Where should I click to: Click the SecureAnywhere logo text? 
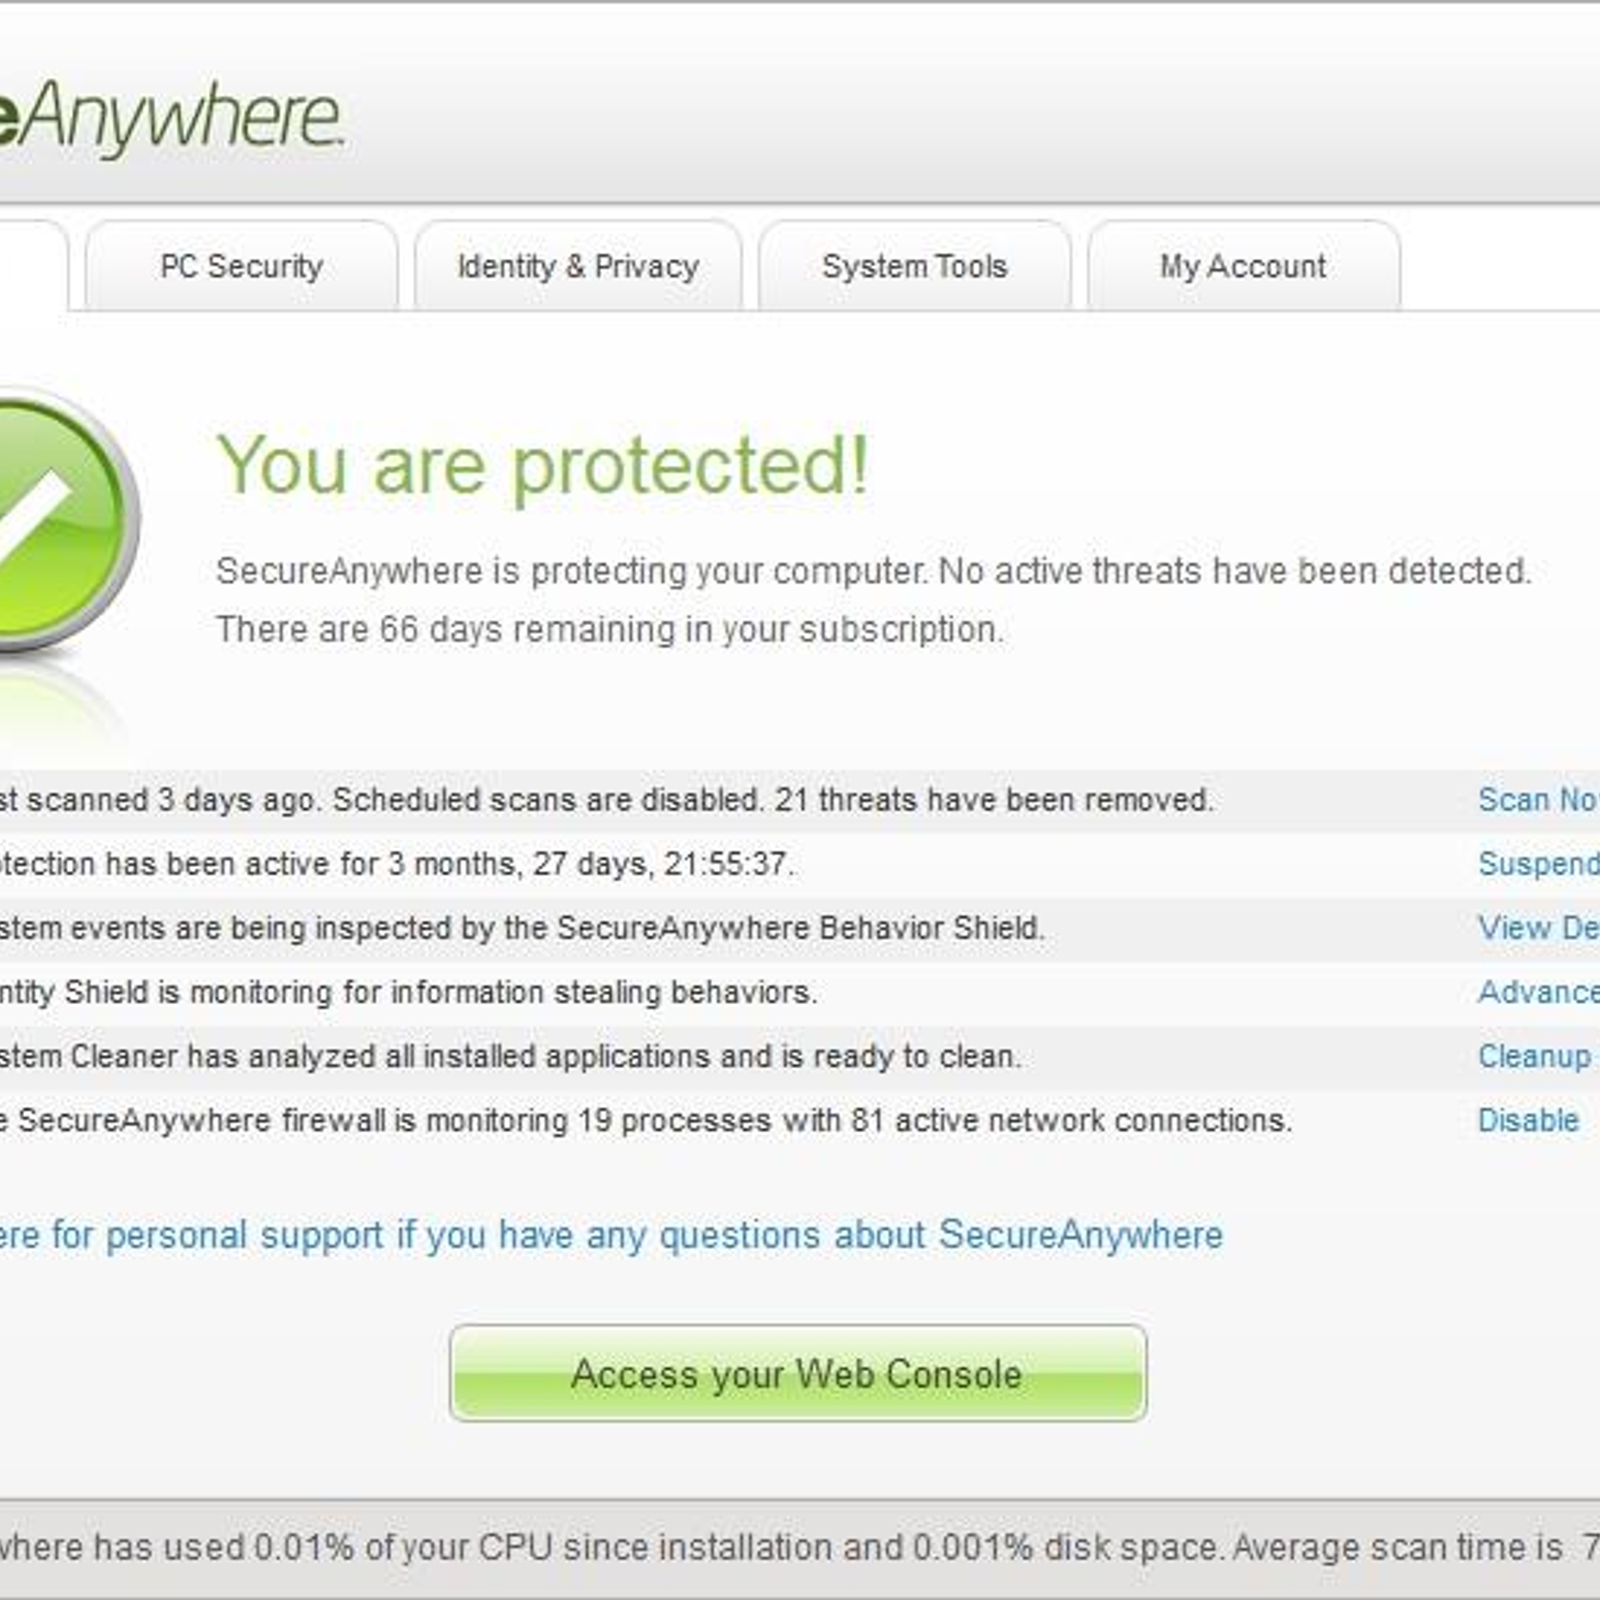click(x=172, y=118)
